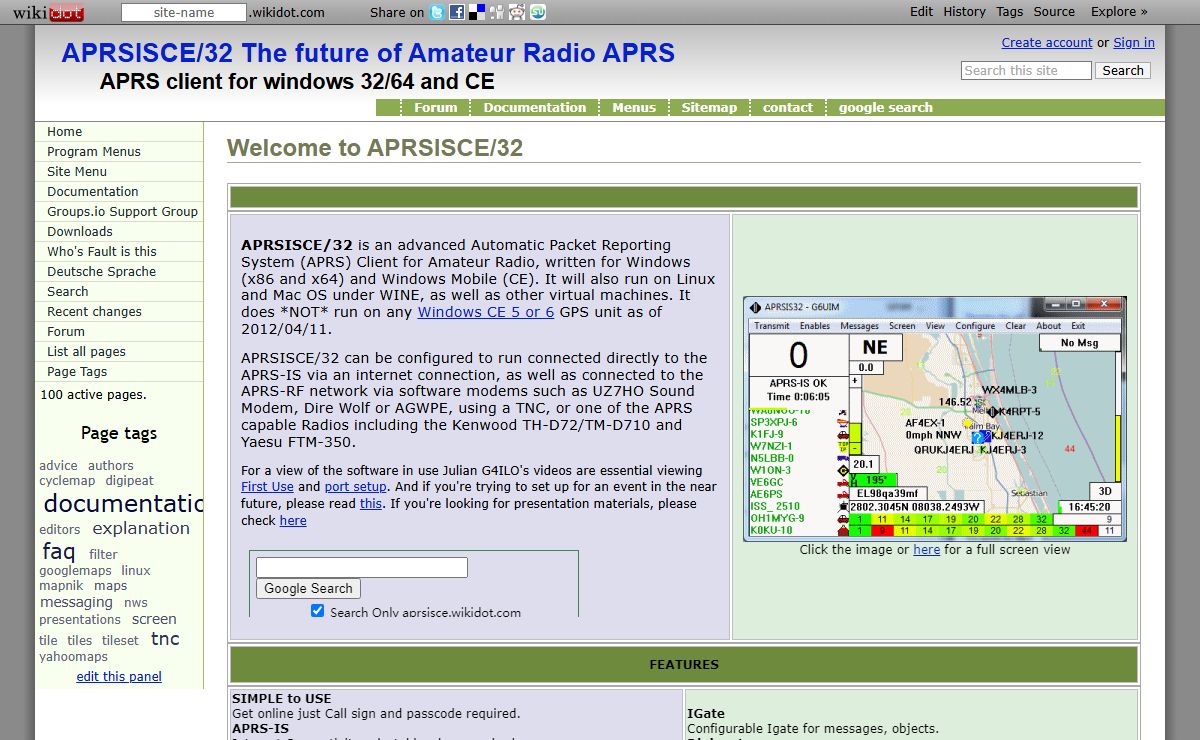1200x740 pixels.
Task: Click the APRSISCE/32 site title link
Action: tap(368, 53)
